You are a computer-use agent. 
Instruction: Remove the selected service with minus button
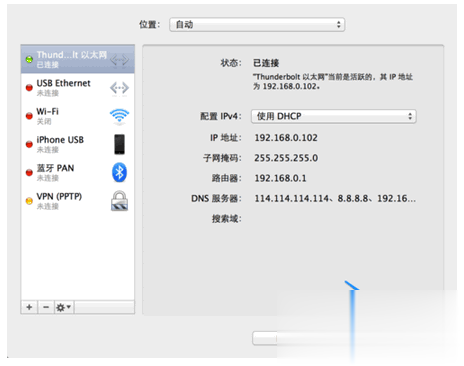pyautogui.click(x=46, y=307)
